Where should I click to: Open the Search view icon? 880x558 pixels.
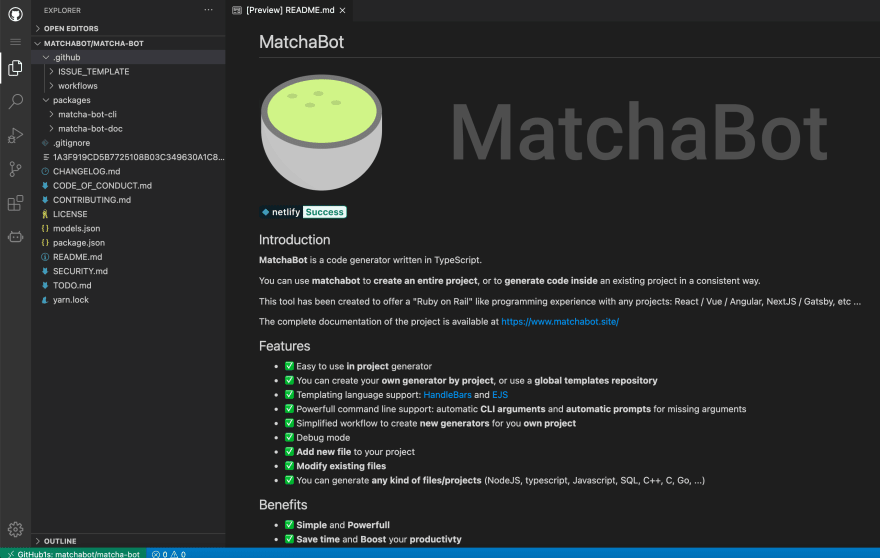pos(15,102)
